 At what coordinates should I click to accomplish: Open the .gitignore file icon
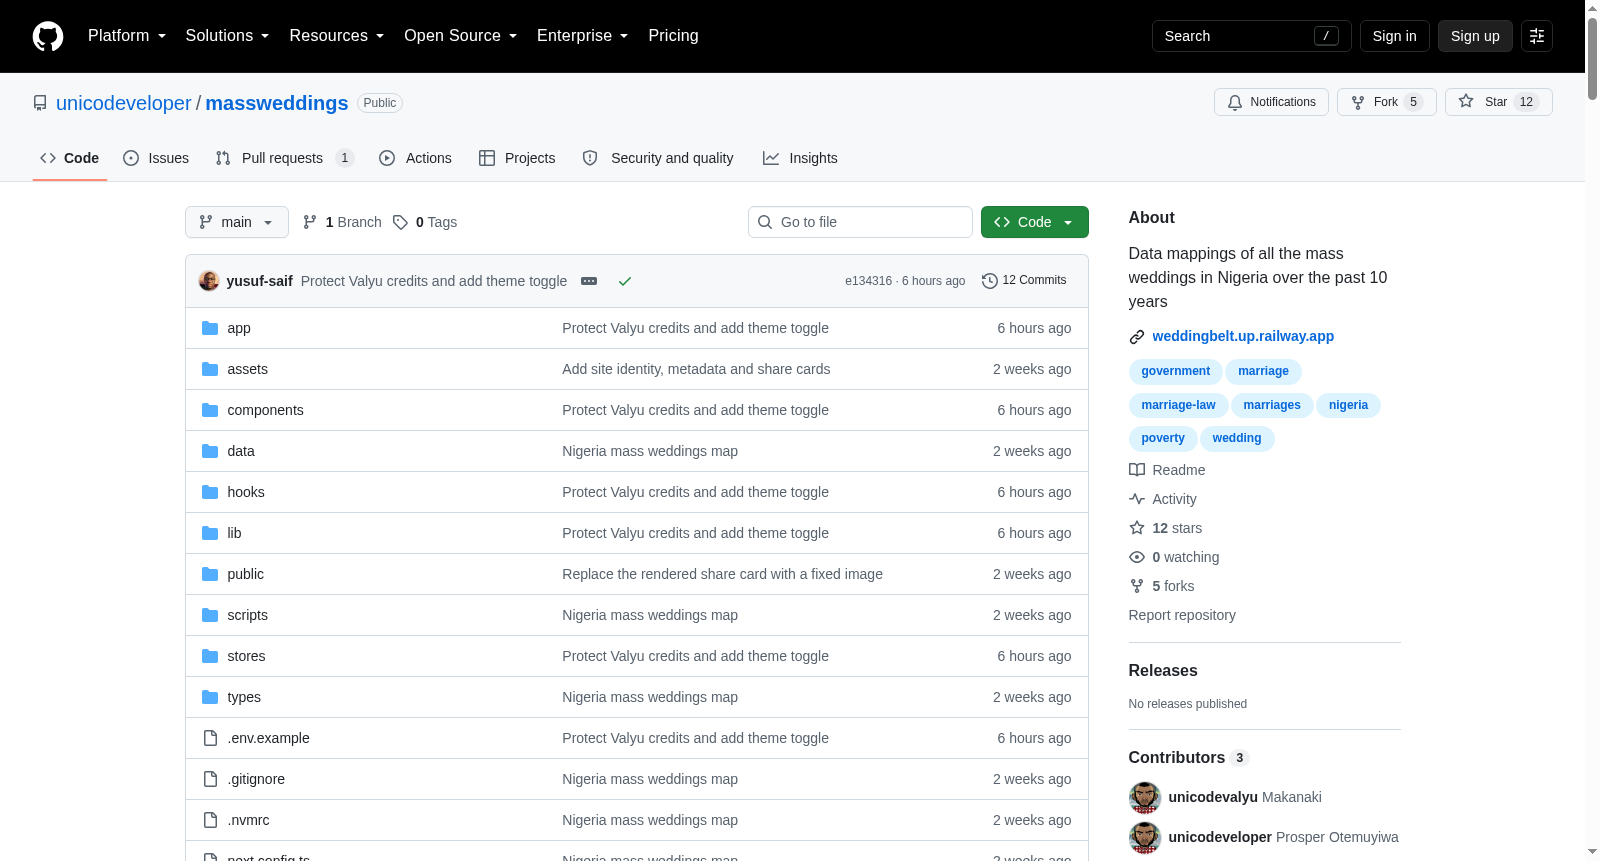210,779
